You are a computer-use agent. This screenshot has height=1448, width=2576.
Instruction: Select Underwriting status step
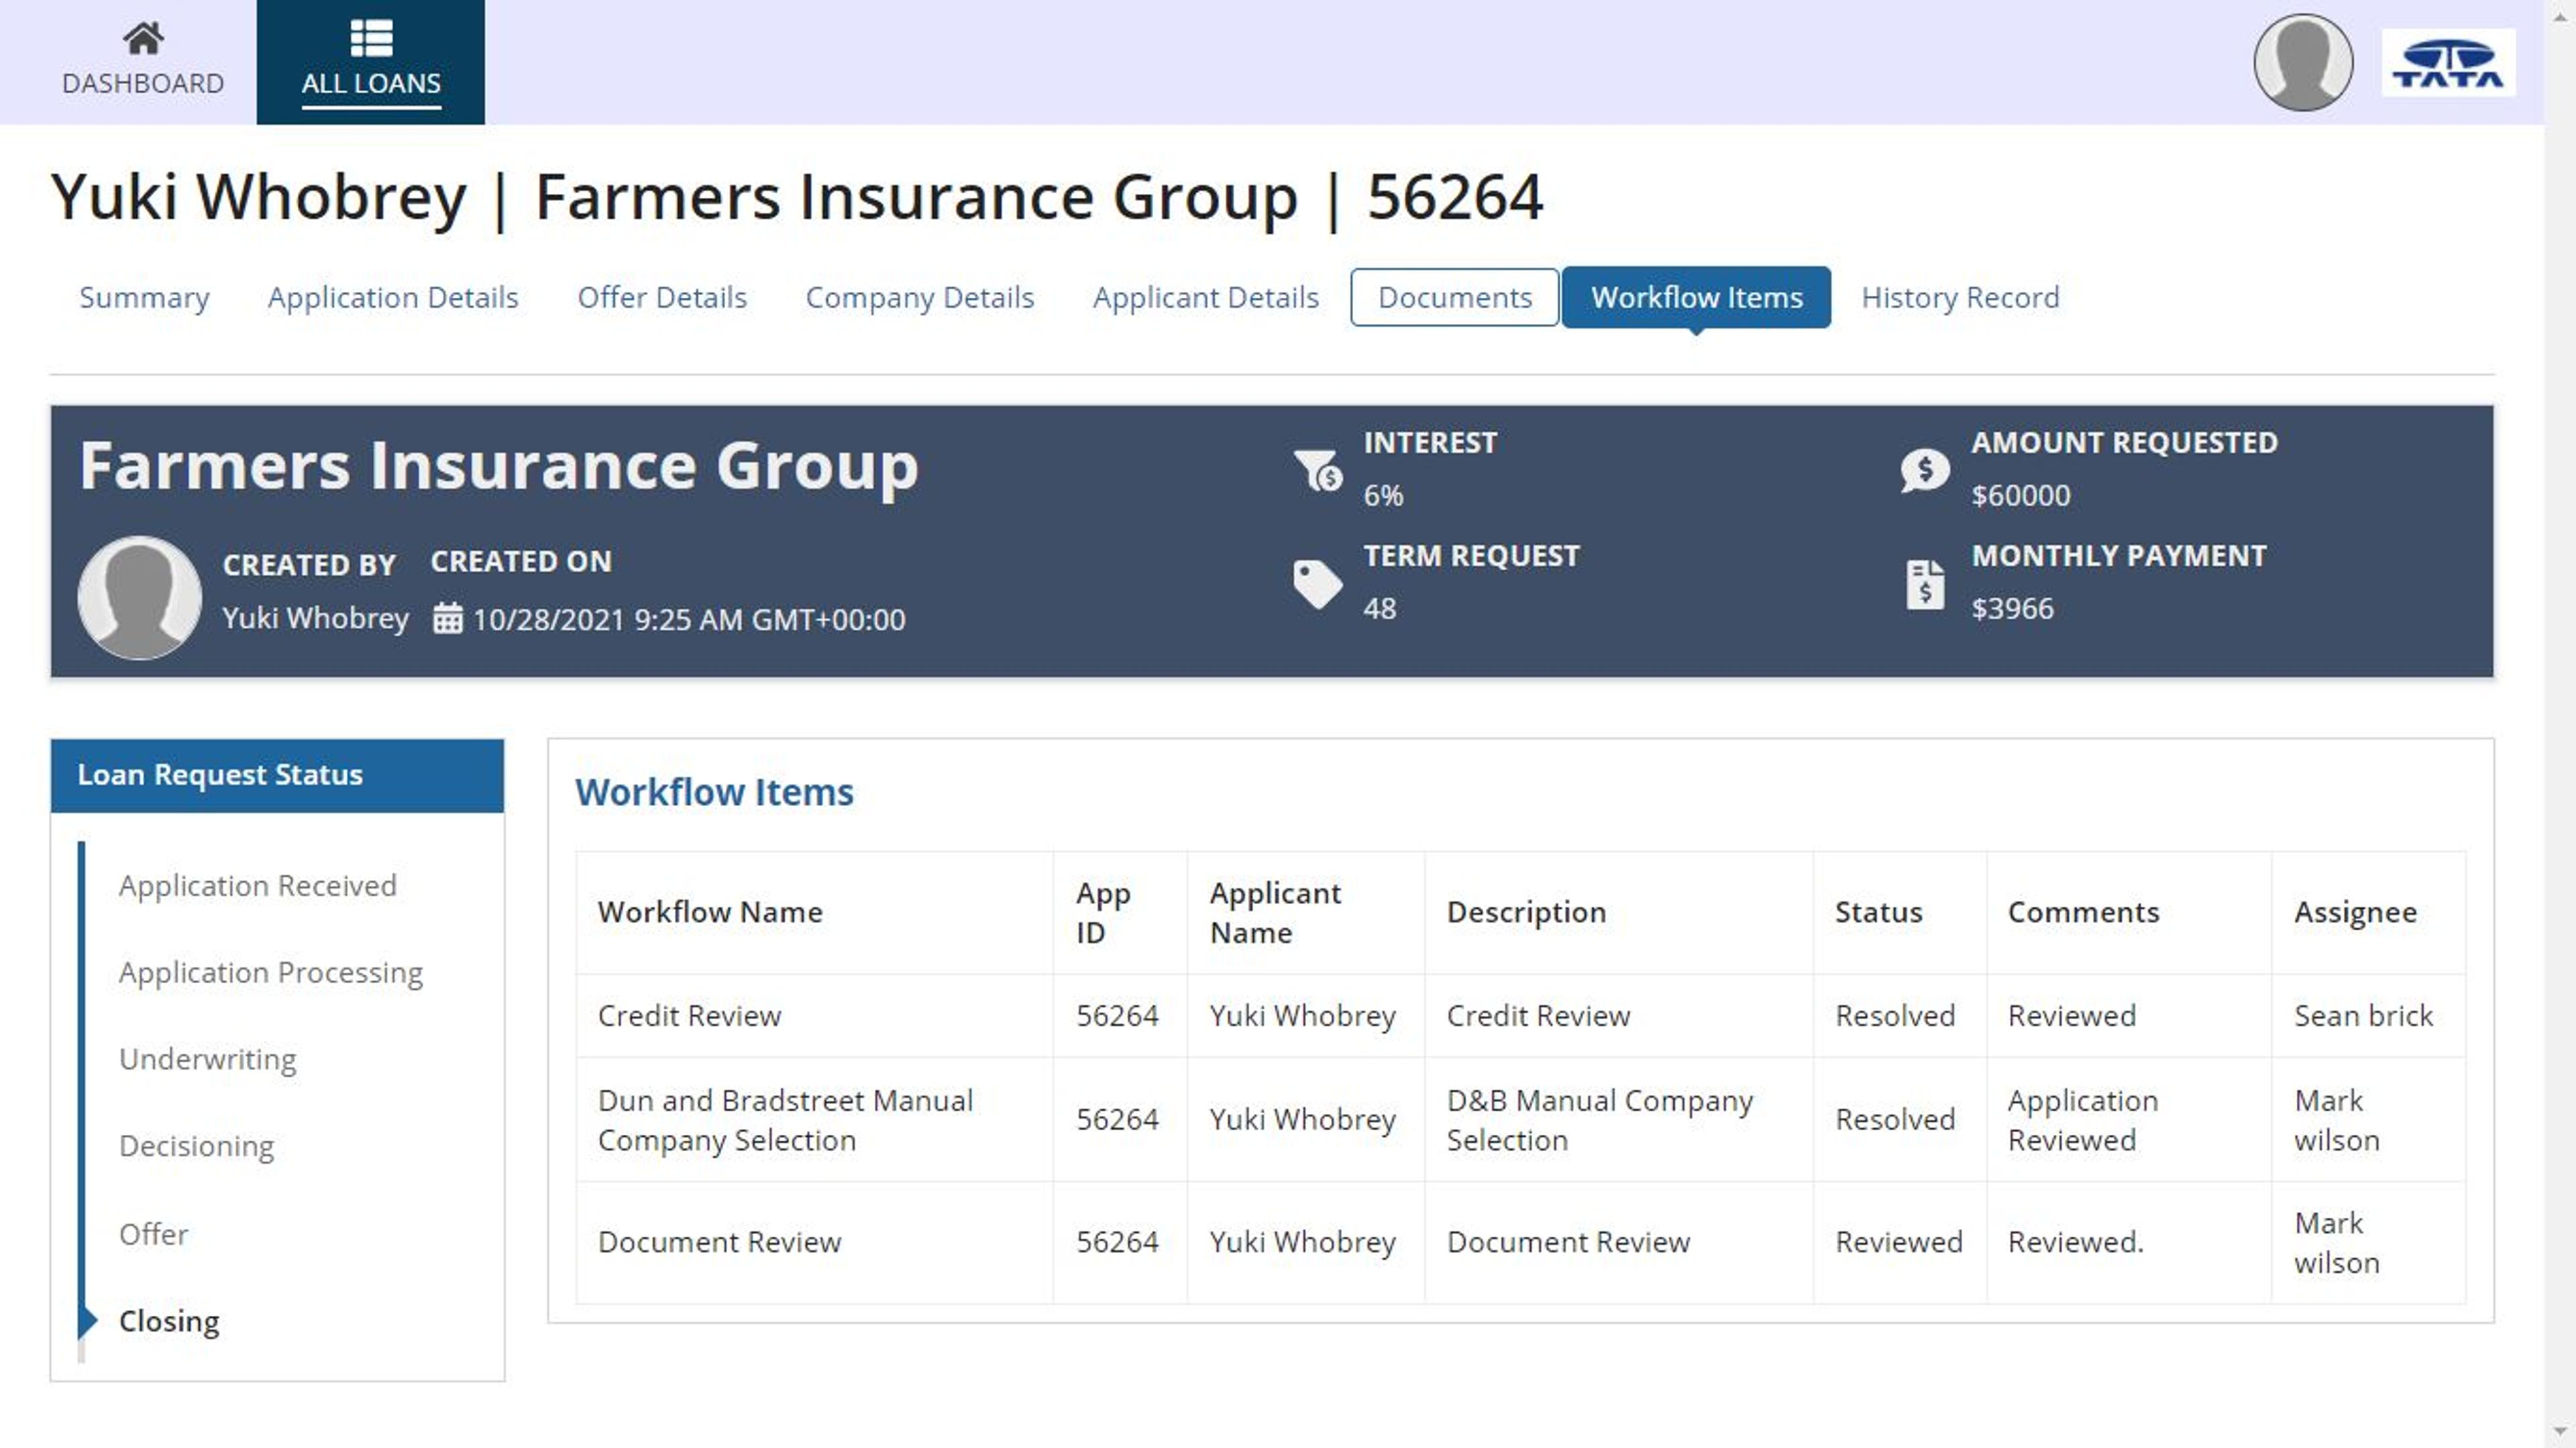207,1059
